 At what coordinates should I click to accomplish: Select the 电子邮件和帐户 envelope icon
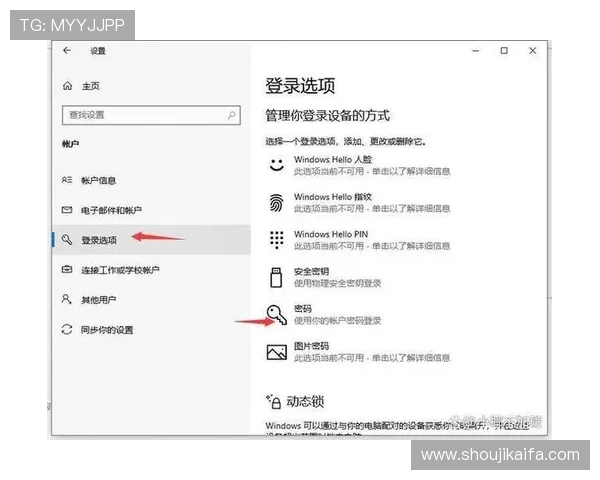click(67, 209)
